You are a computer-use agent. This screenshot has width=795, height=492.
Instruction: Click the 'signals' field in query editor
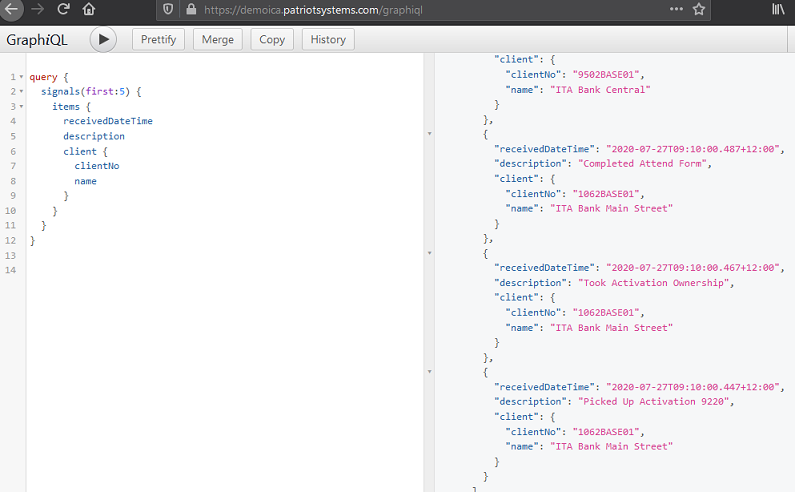coord(60,91)
